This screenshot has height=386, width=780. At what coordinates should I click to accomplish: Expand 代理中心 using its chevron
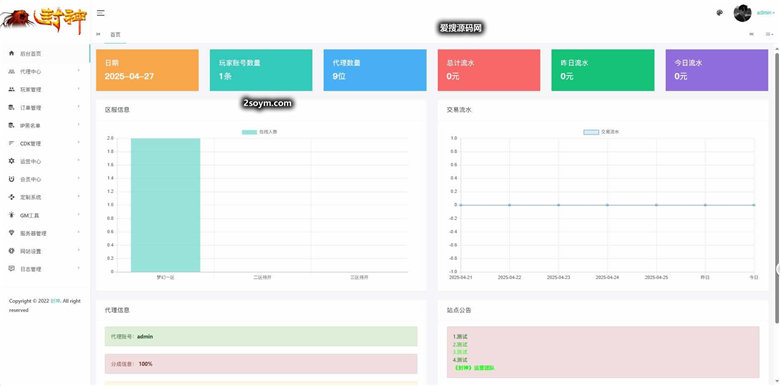[79, 71]
